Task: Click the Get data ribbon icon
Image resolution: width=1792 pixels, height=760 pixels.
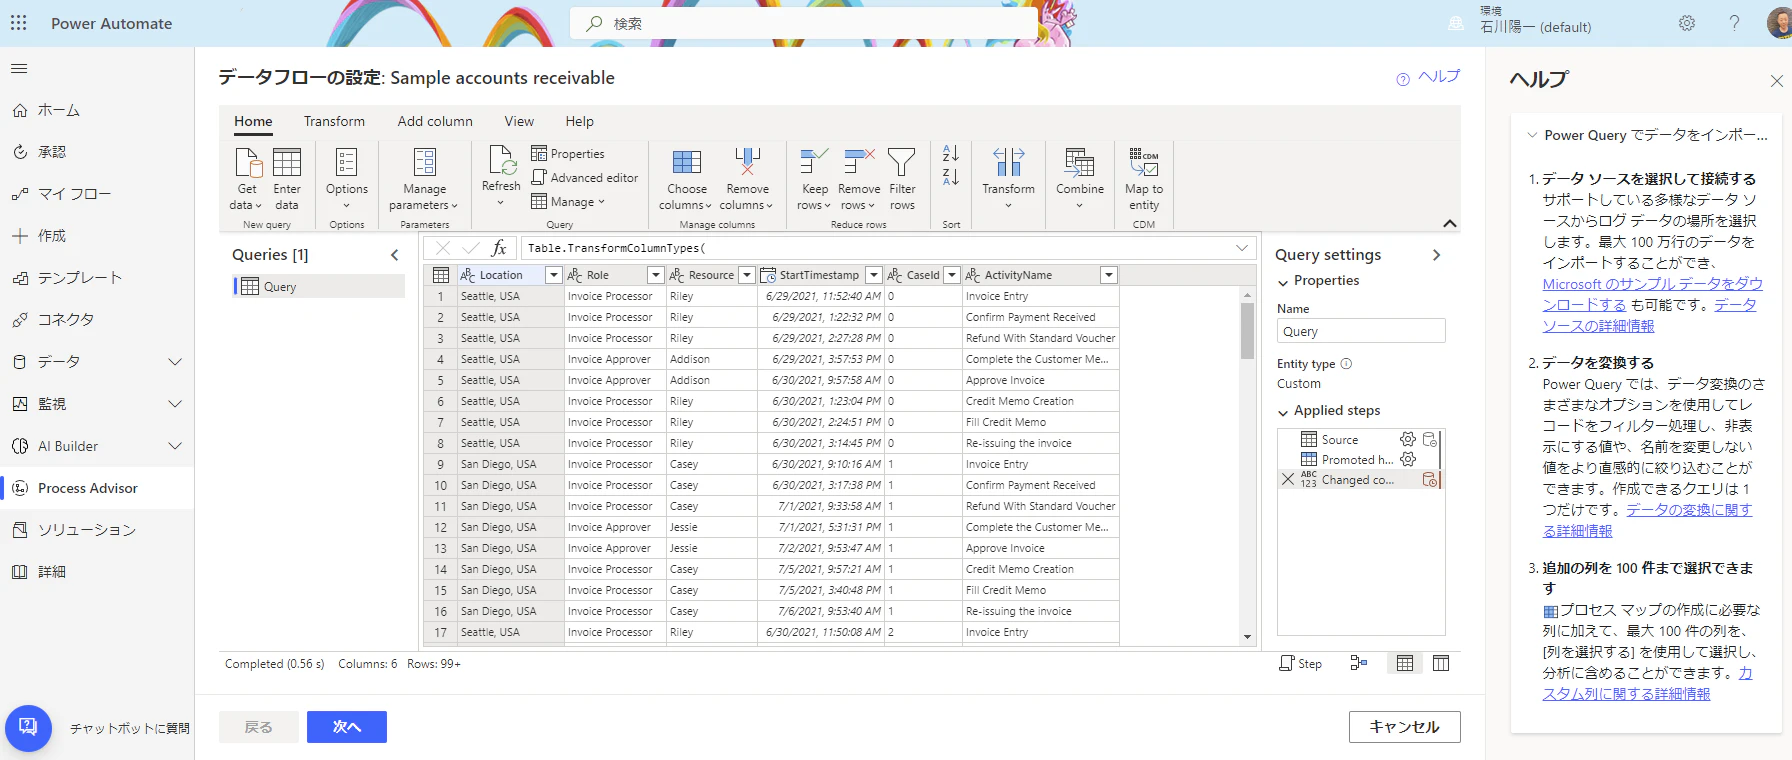Action: pos(247,162)
